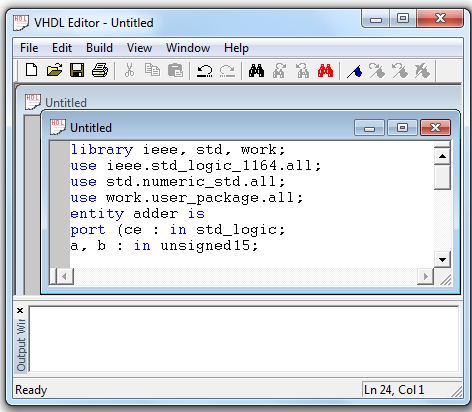The height and width of the screenshot is (412, 472).
Task: Click the 'Ln 24, Col 1' status indicator
Action: tap(394, 389)
